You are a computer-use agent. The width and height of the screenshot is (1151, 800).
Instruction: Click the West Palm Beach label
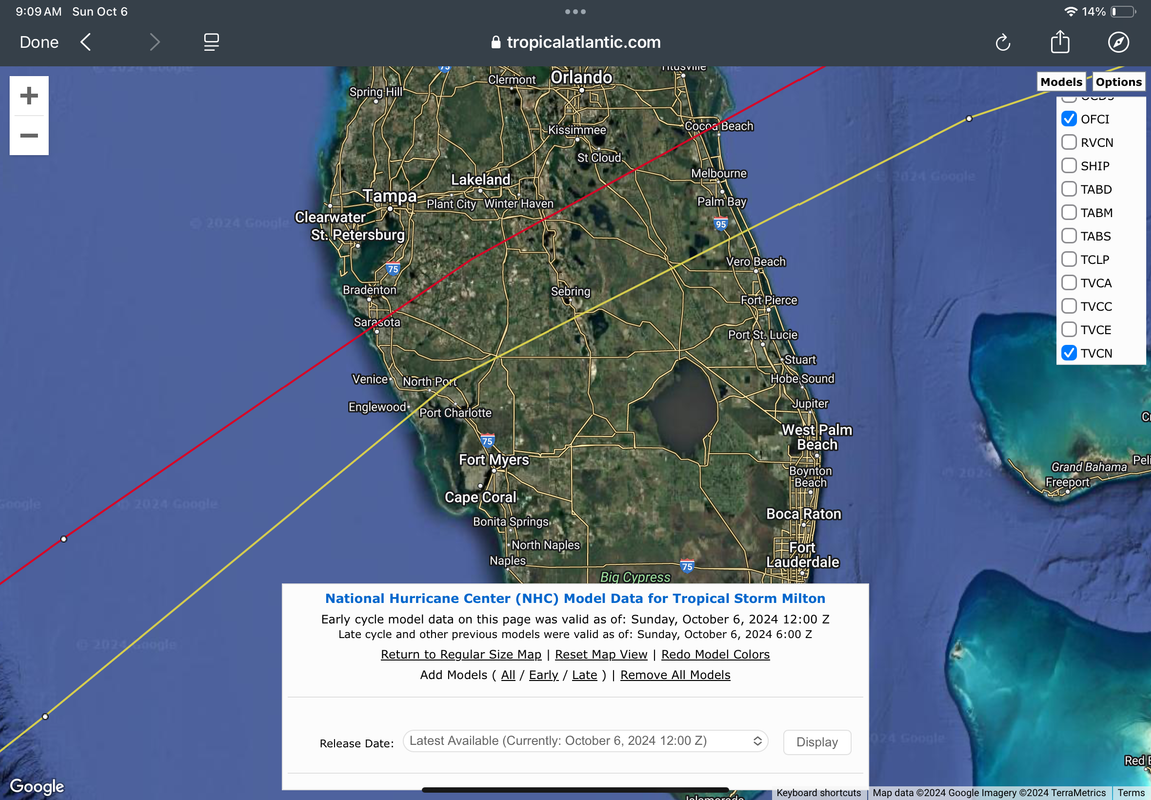[x=817, y=437]
